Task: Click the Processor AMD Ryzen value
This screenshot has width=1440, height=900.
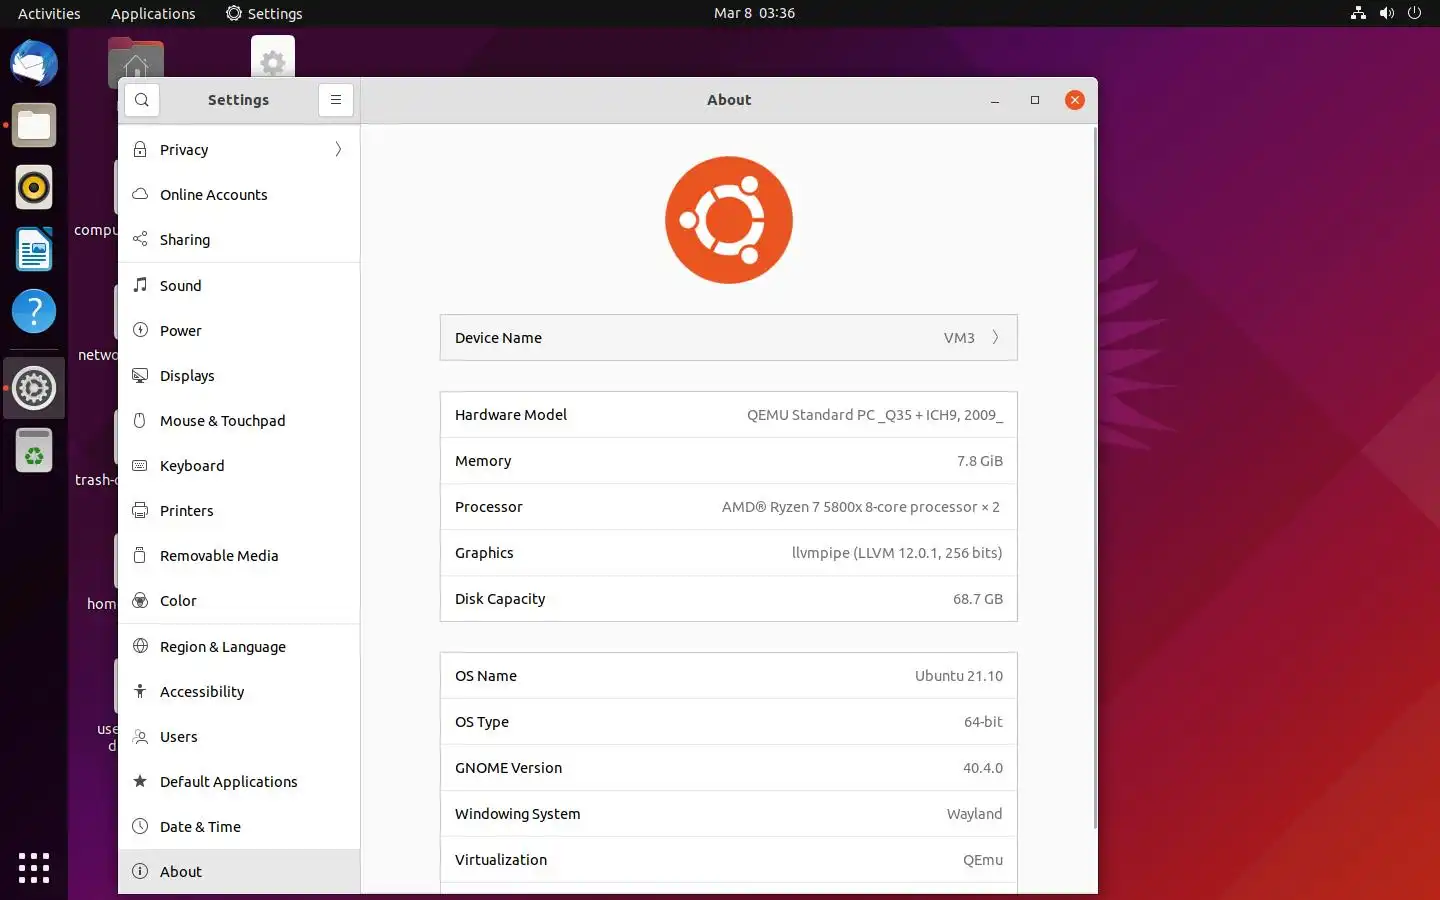Action: (860, 506)
